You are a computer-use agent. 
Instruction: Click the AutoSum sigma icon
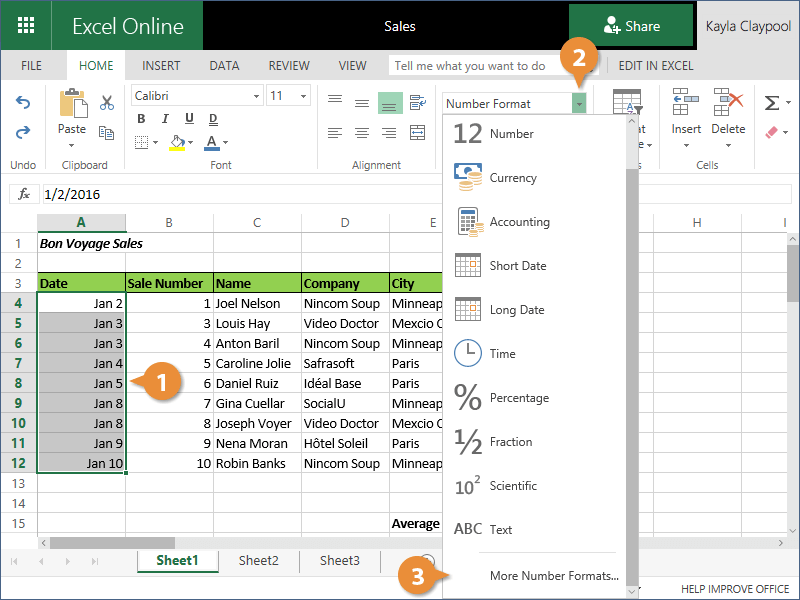[x=771, y=103]
